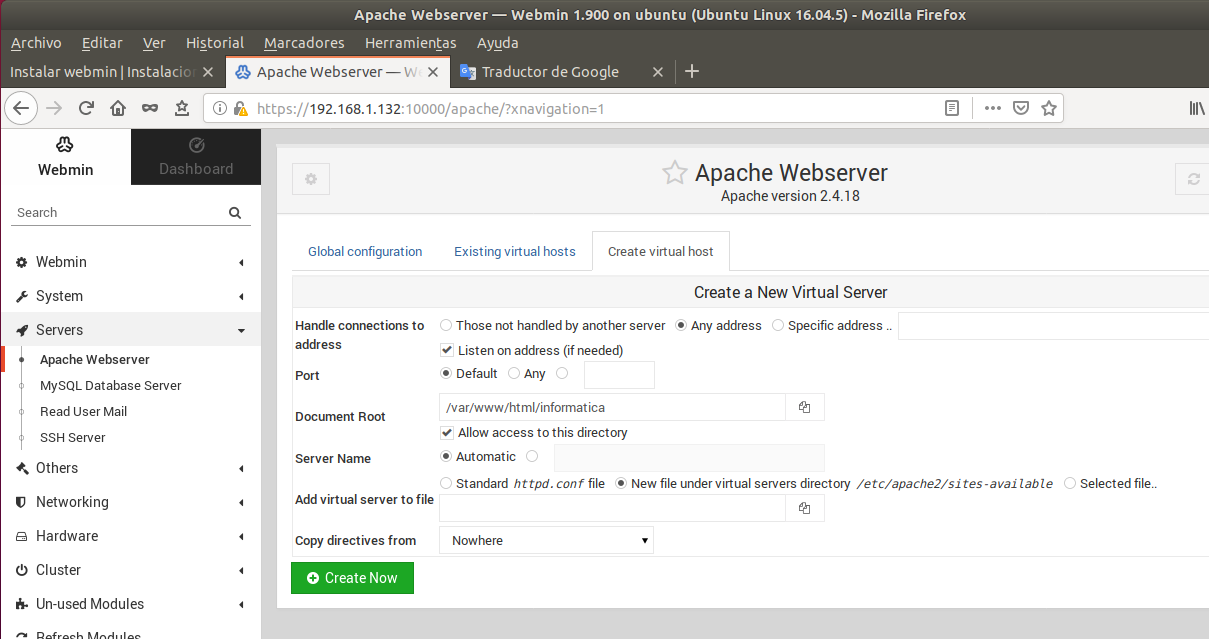Open the Document Root file chooser icon
1209x639 pixels.
pos(805,407)
